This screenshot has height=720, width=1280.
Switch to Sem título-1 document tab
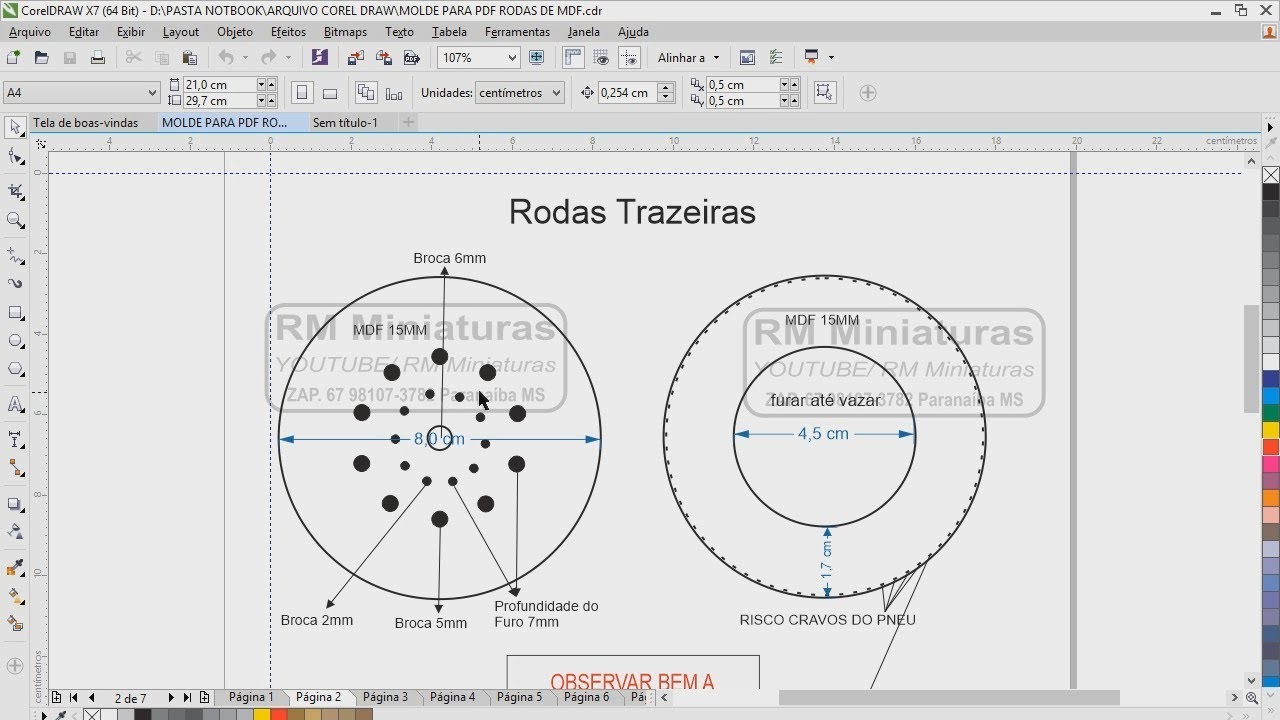coord(345,123)
